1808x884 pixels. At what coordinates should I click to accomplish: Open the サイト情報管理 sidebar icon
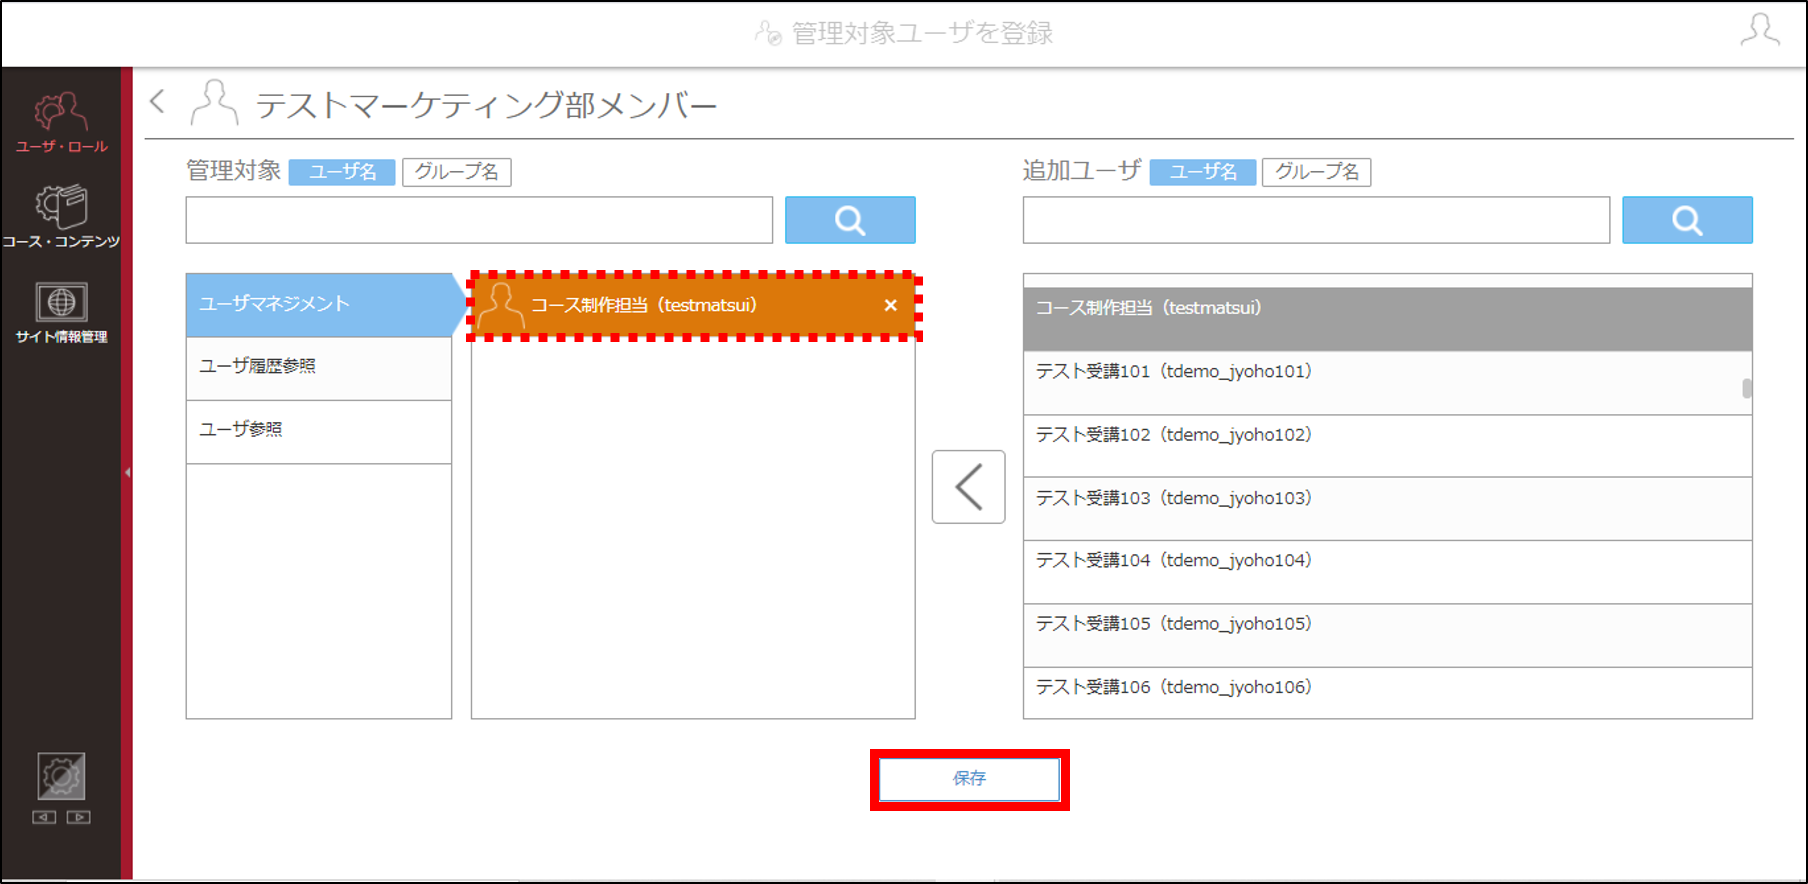click(x=61, y=312)
